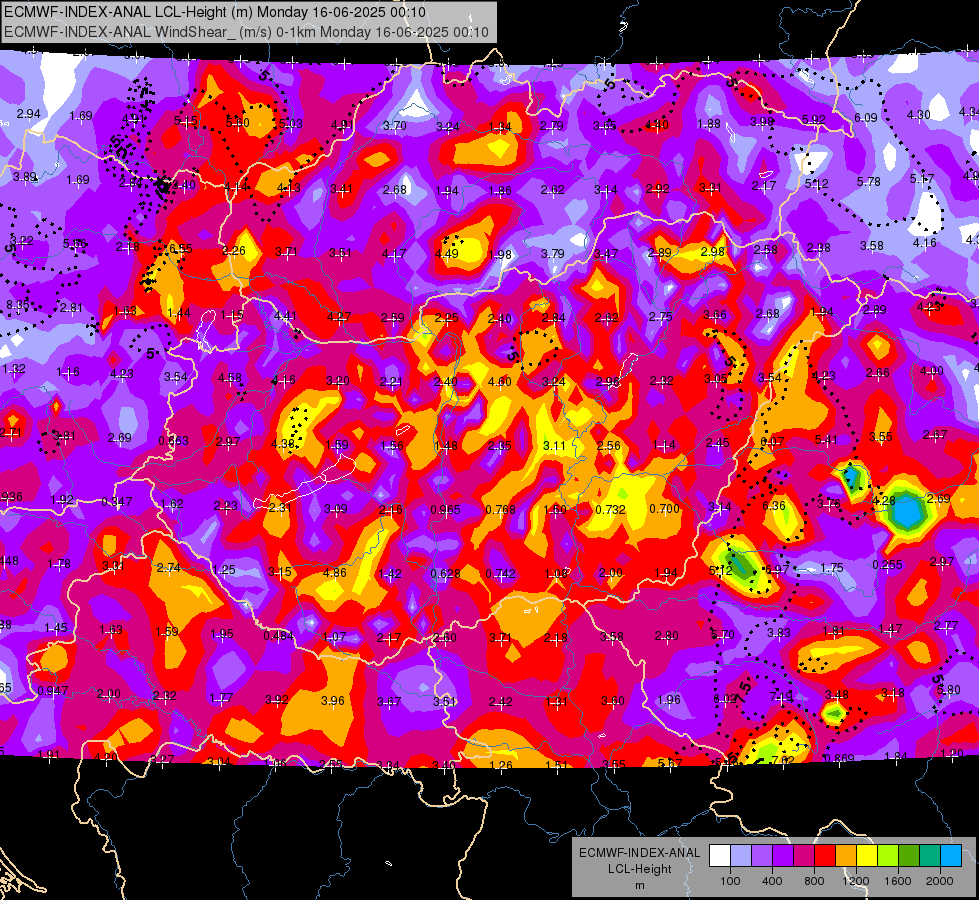Image resolution: width=979 pixels, height=900 pixels.
Task: Click the wind shear value 3.11
Action: [x=554, y=446]
